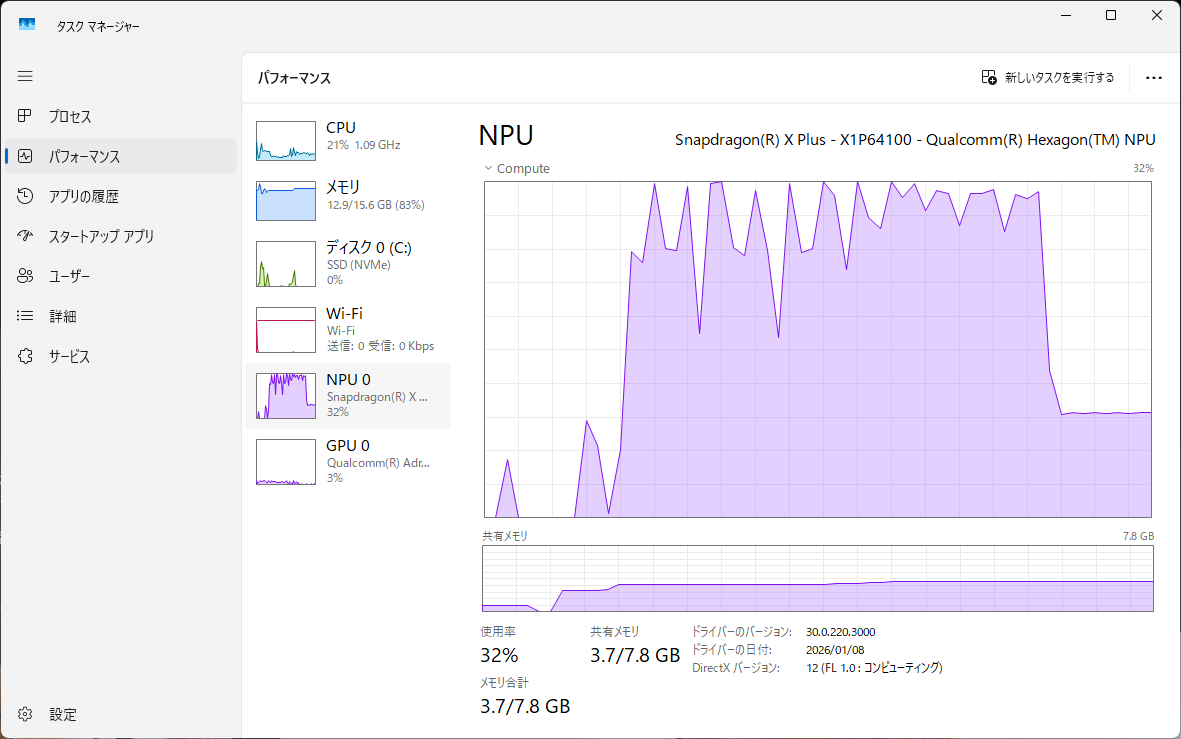Click DirectX version 12 (FL 1.0 : コンピューティング)
This screenshot has width=1181, height=739.
point(874,668)
